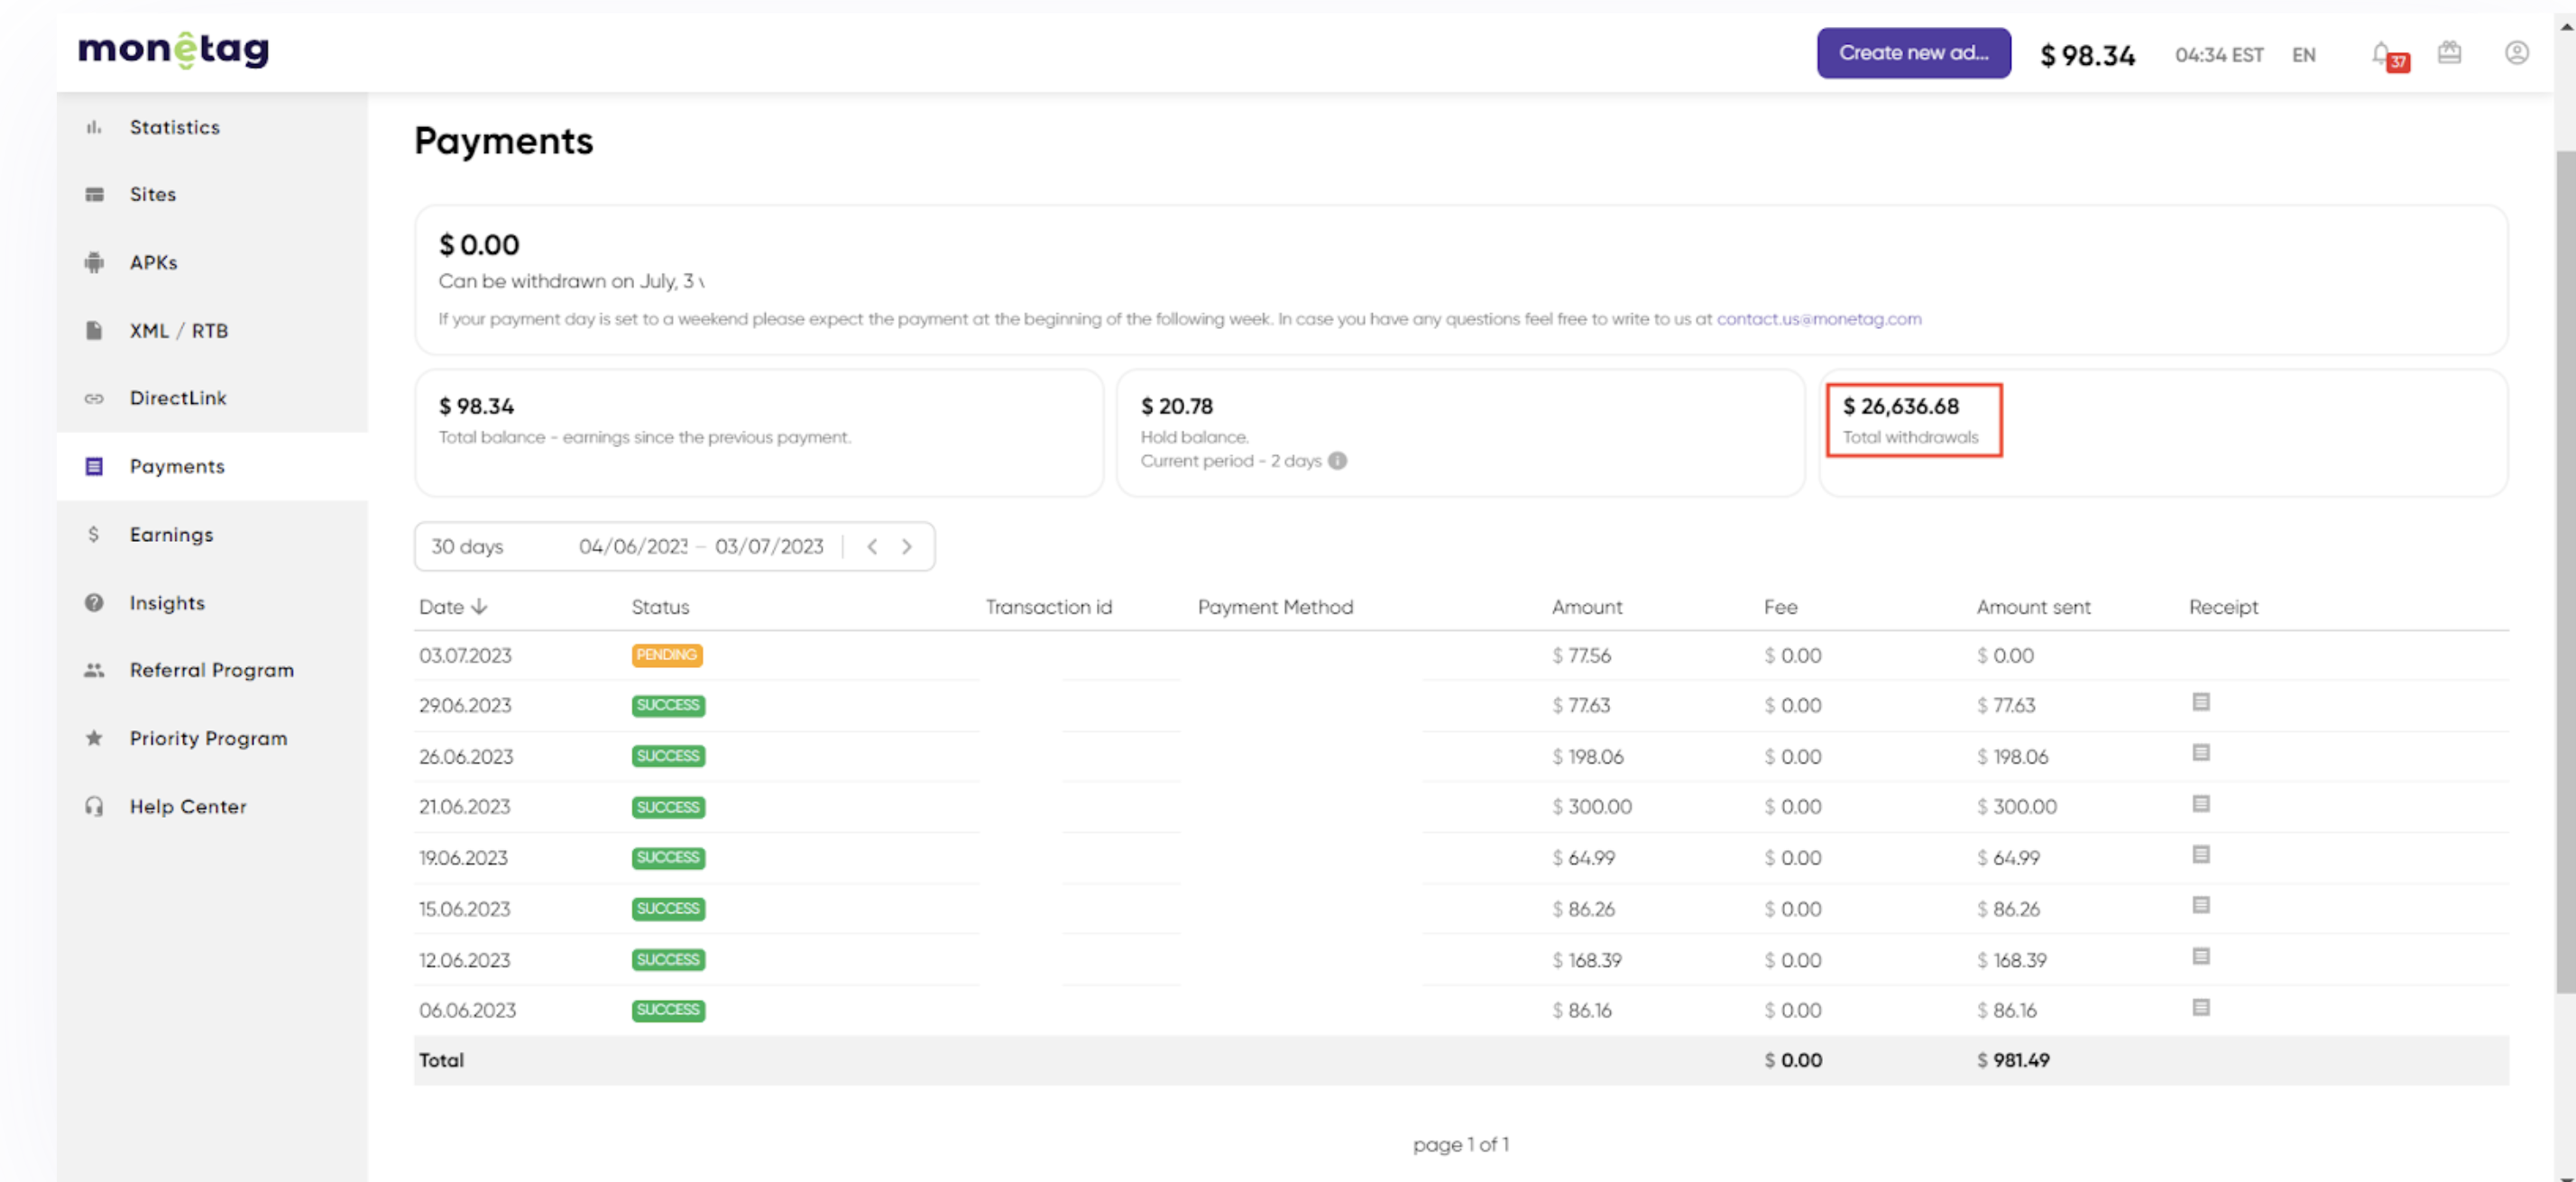This screenshot has width=2576, height=1182.
Task: Open receipt icon for 21.06.2023 payment
Action: pos(2200,805)
